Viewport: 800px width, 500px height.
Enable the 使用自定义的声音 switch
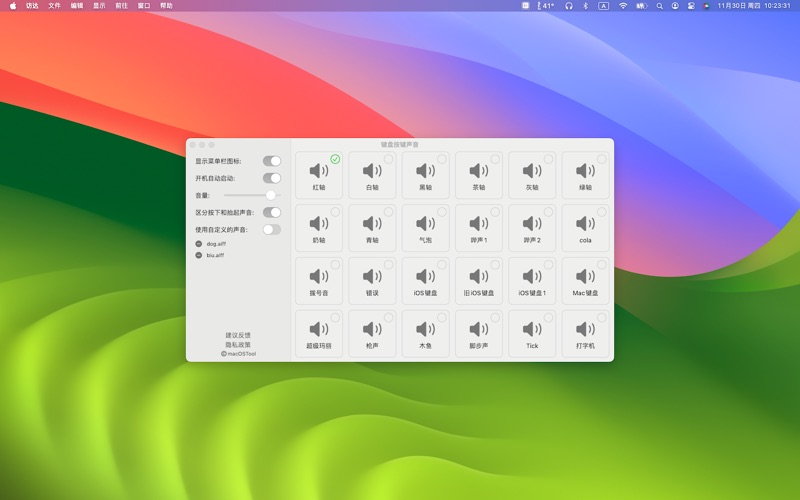tap(271, 229)
